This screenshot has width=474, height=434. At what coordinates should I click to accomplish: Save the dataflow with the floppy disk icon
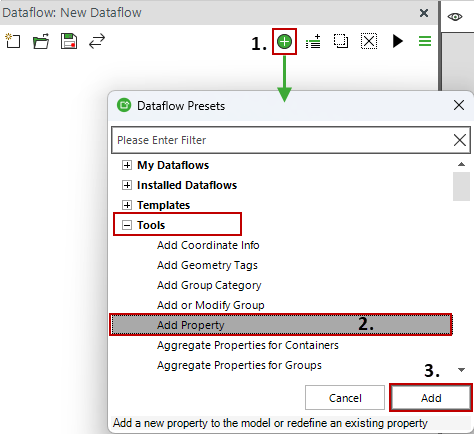(69, 41)
